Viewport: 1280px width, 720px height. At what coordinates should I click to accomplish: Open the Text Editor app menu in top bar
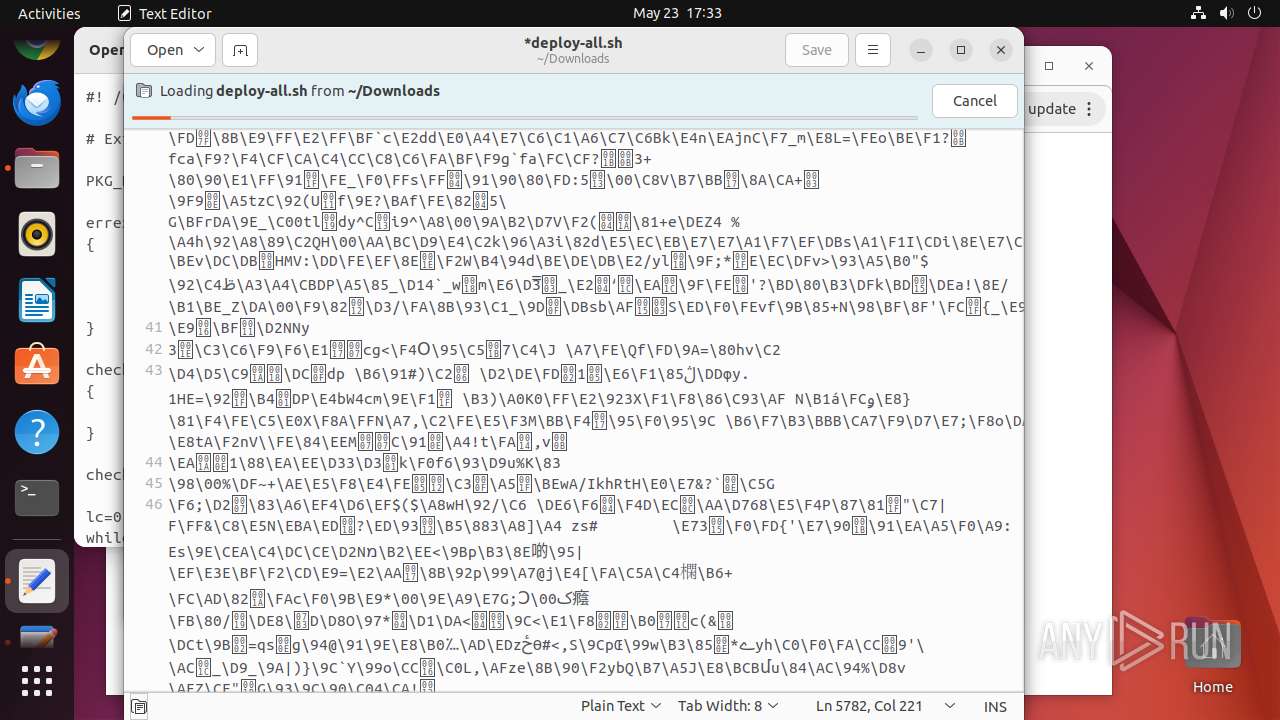pos(165,13)
